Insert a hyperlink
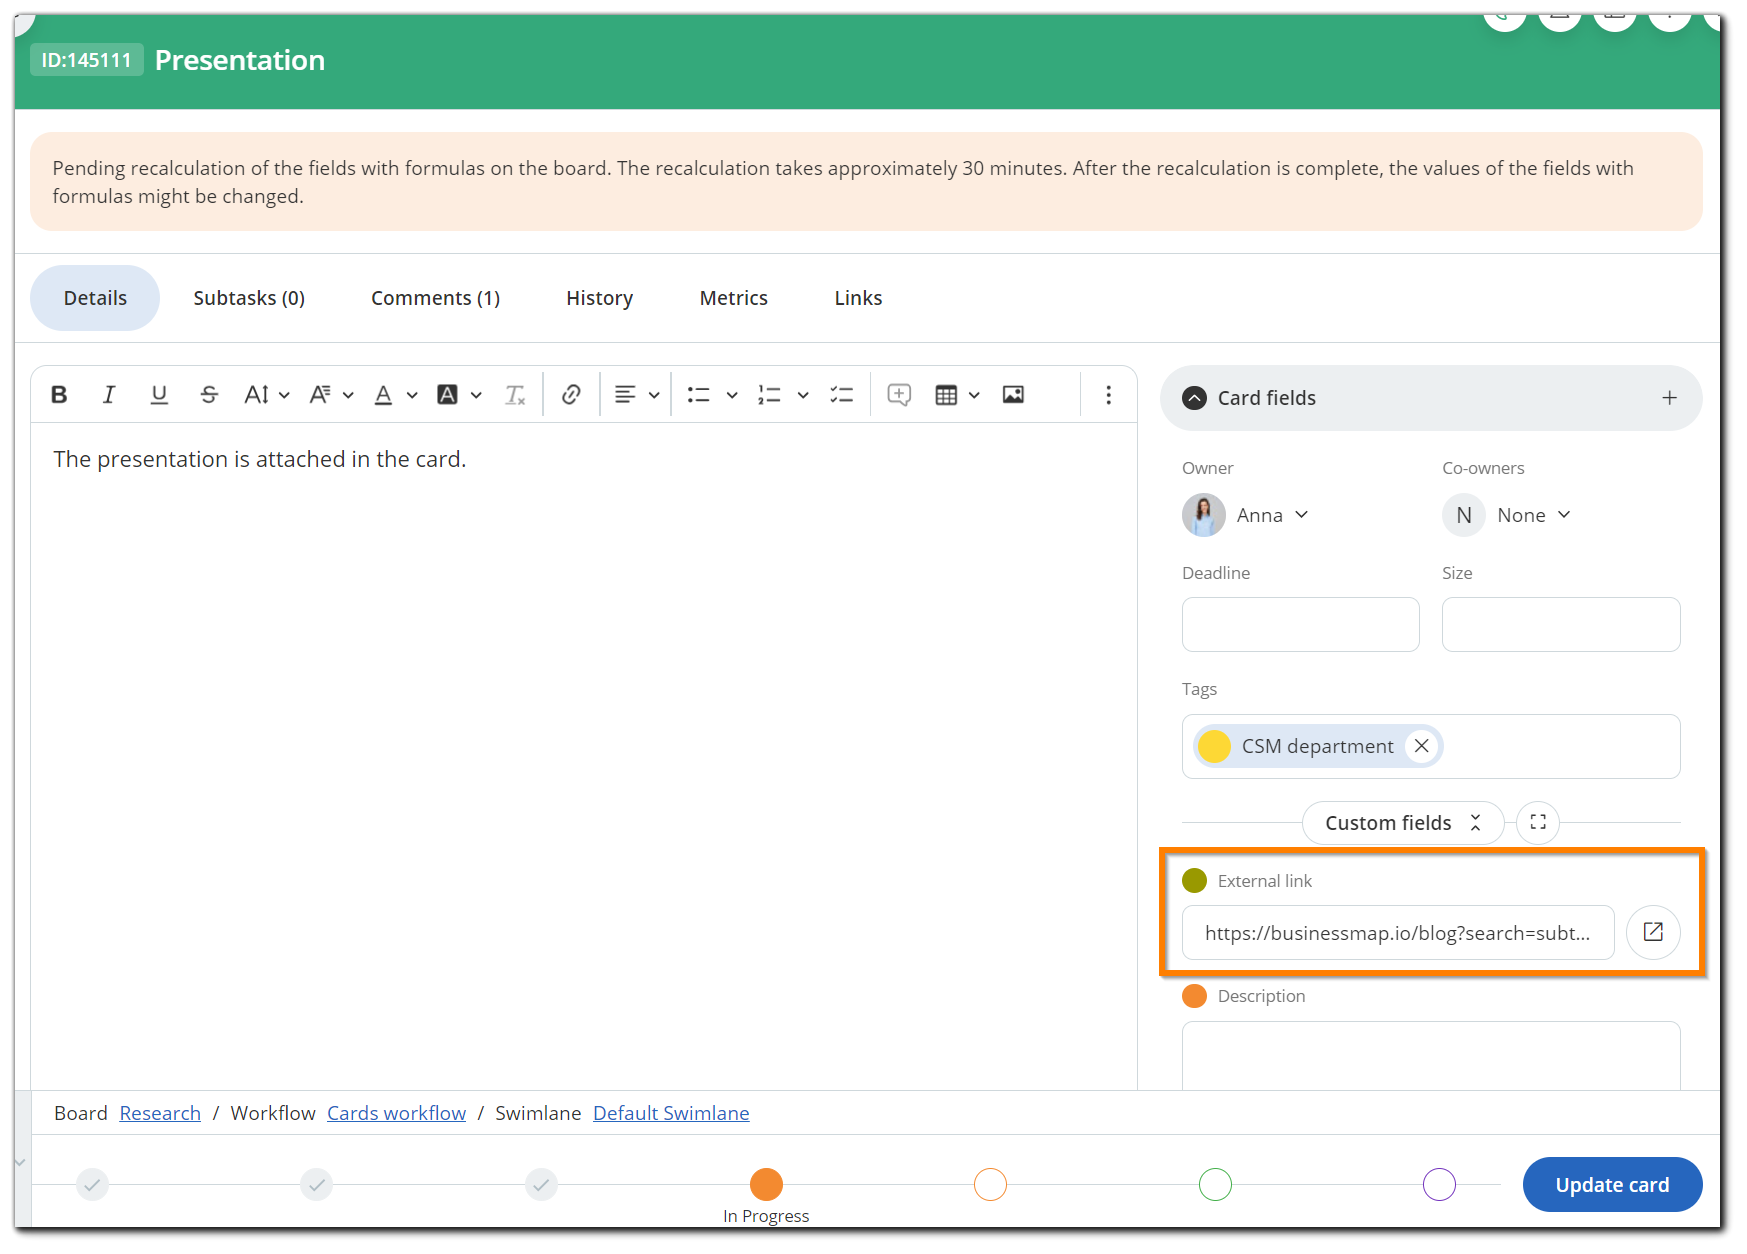Viewport: 1747px width, 1254px height. point(571,395)
